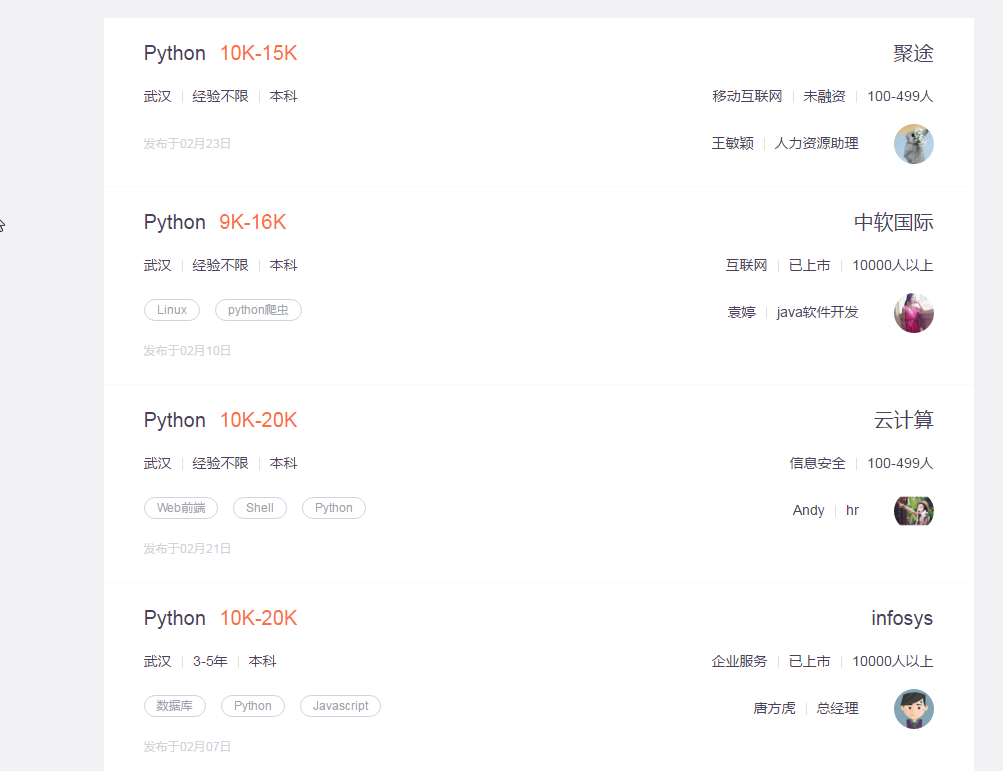Click recruiter name 王敏颖

click(733, 143)
